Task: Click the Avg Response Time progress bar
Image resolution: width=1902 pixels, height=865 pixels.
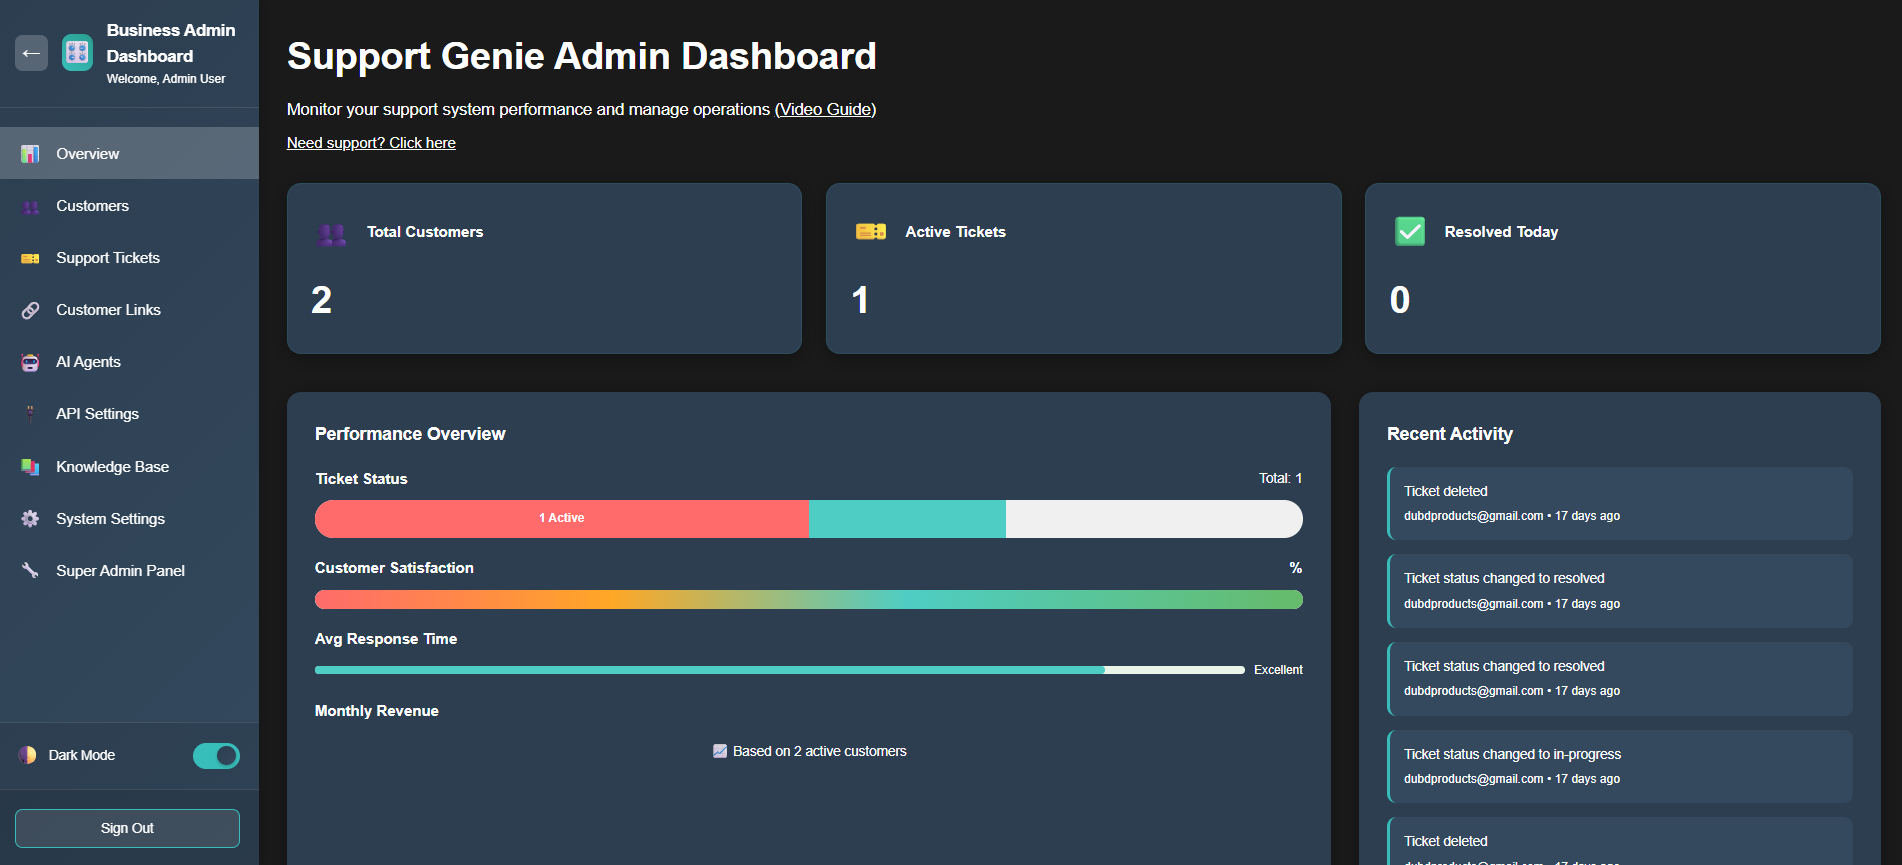Action: 779,670
